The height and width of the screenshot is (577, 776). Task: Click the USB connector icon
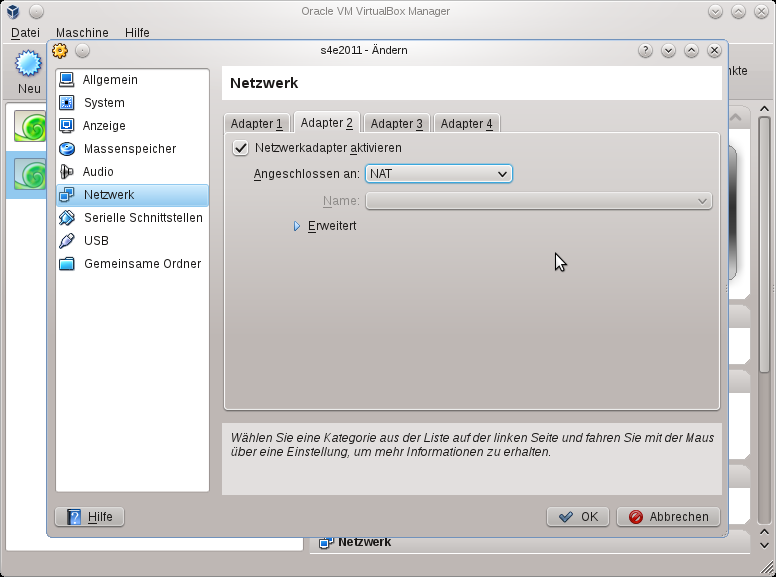(x=66, y=240)
